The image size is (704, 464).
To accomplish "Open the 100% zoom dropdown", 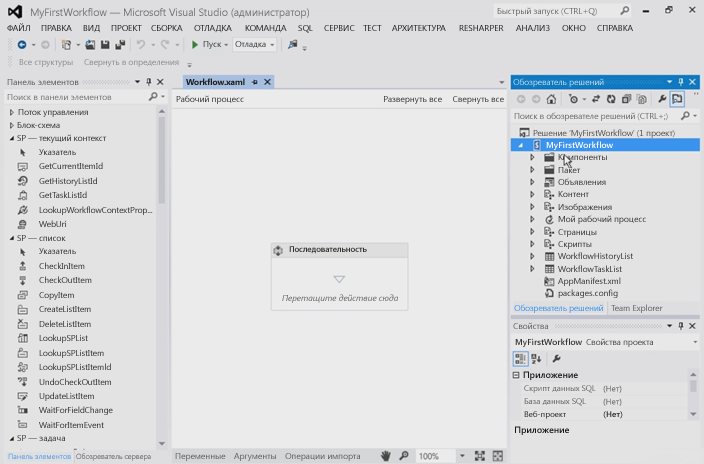I will [462, 456].
